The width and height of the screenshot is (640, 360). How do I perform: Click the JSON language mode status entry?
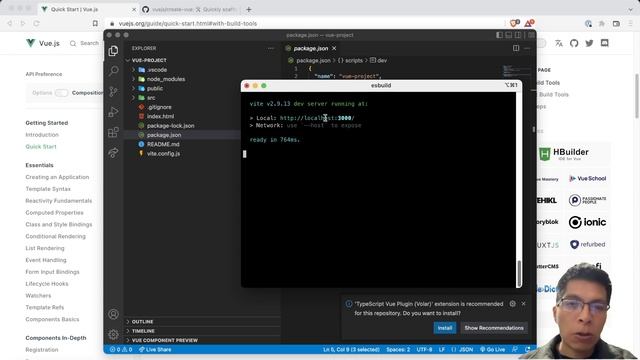466,349
